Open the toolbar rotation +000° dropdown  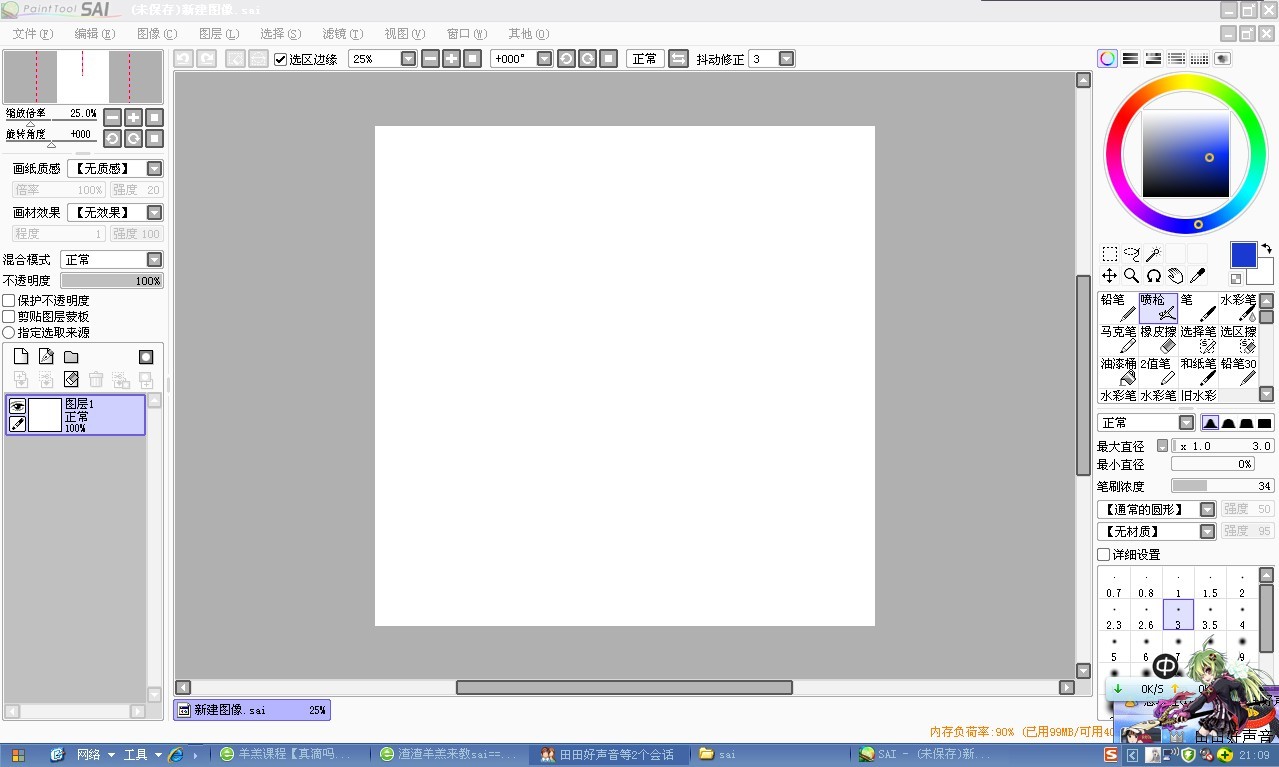544,59
